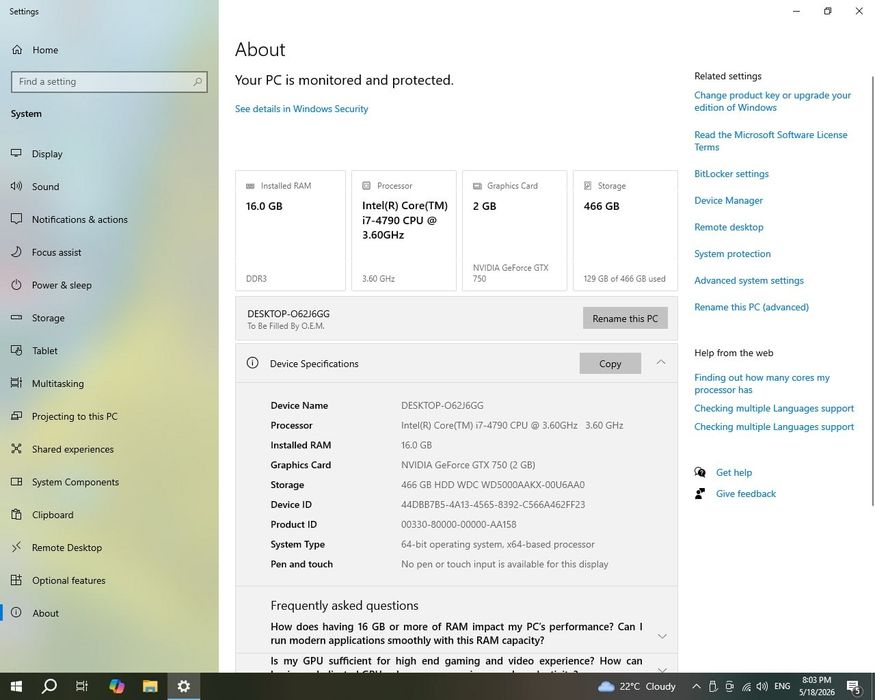
Task: Open Advanced system settings link
Action: [749, 281]
